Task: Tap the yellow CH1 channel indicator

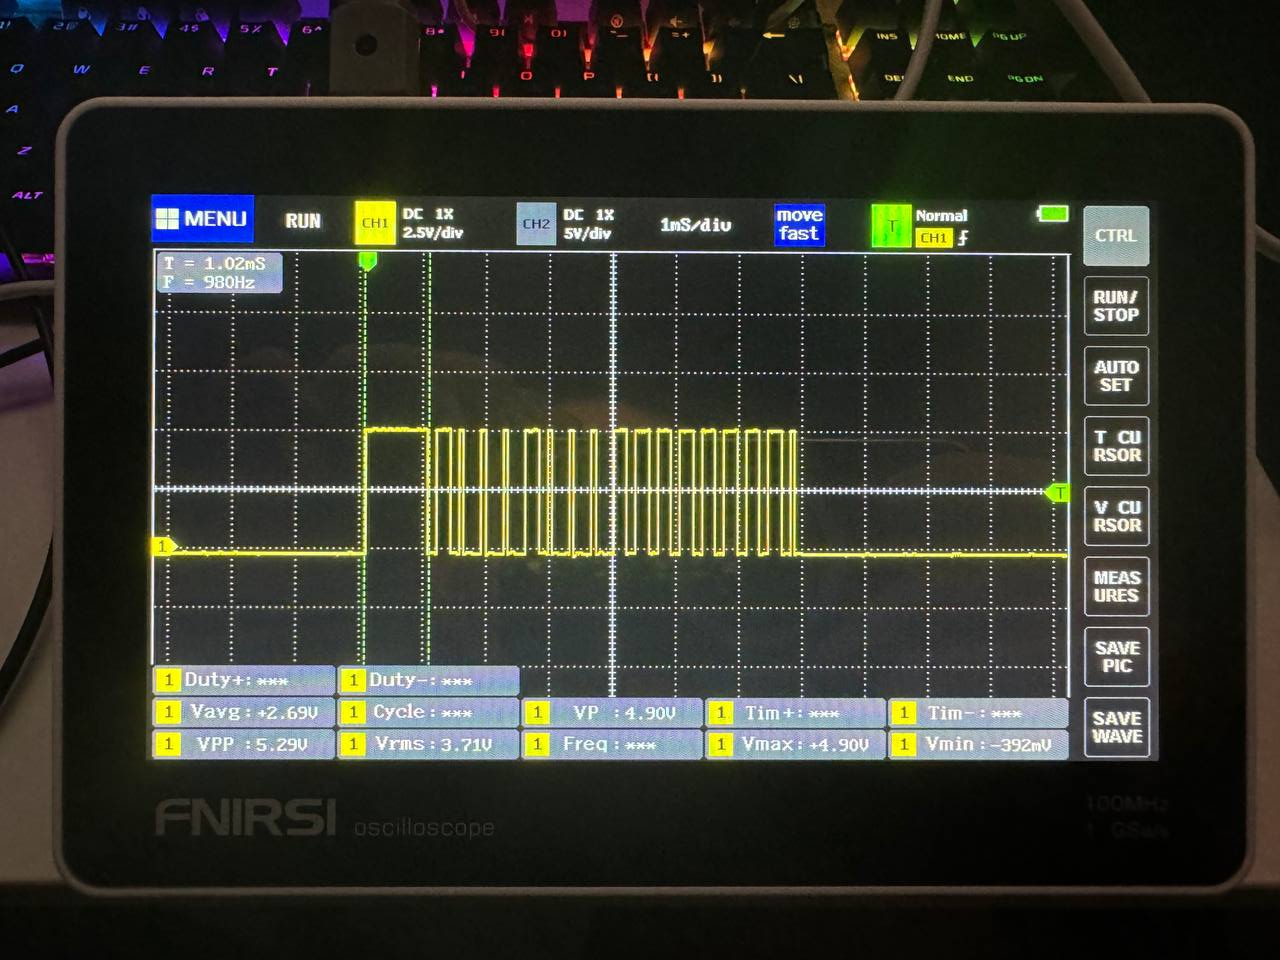Action: (x=375, y=223)
